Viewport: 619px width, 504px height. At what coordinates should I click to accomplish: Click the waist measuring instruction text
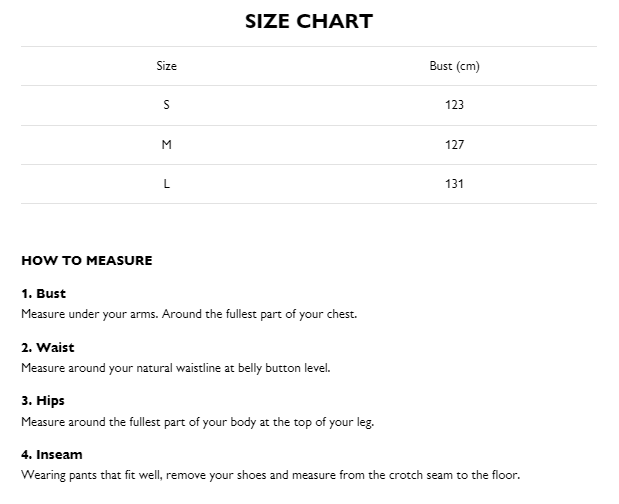[175, 368]
